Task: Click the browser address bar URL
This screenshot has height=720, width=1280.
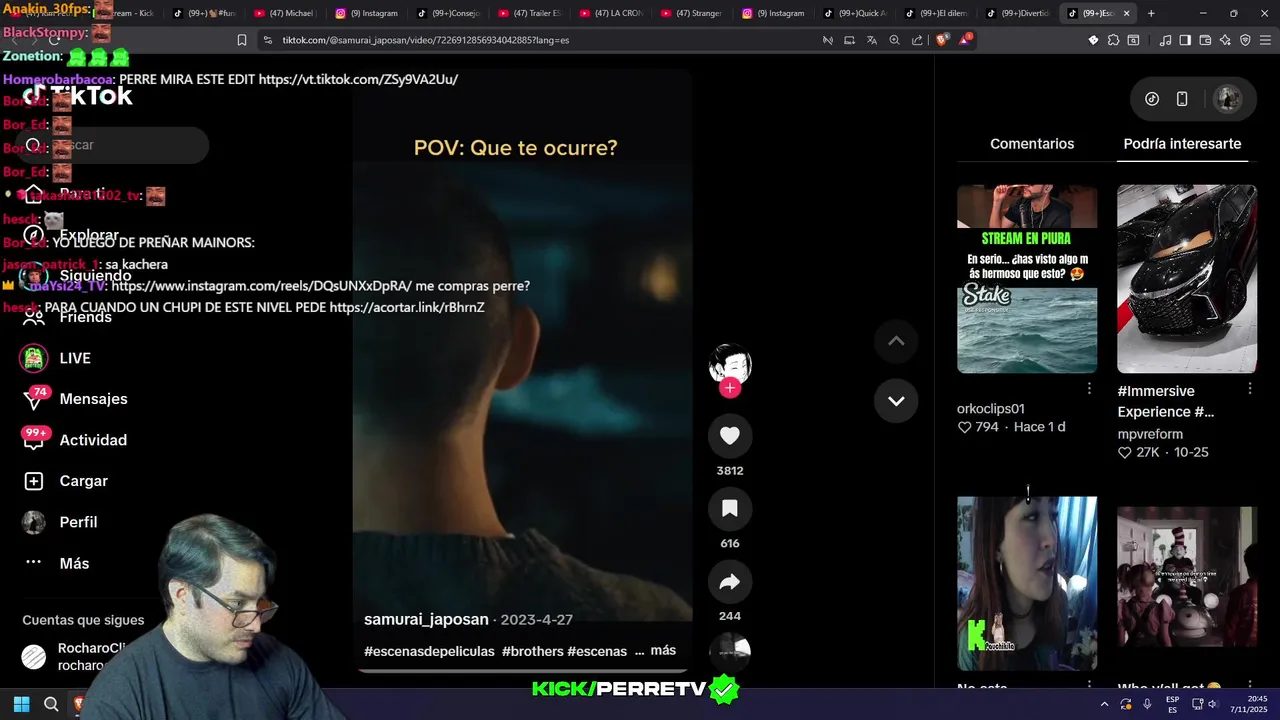Action: click(426, 40)
